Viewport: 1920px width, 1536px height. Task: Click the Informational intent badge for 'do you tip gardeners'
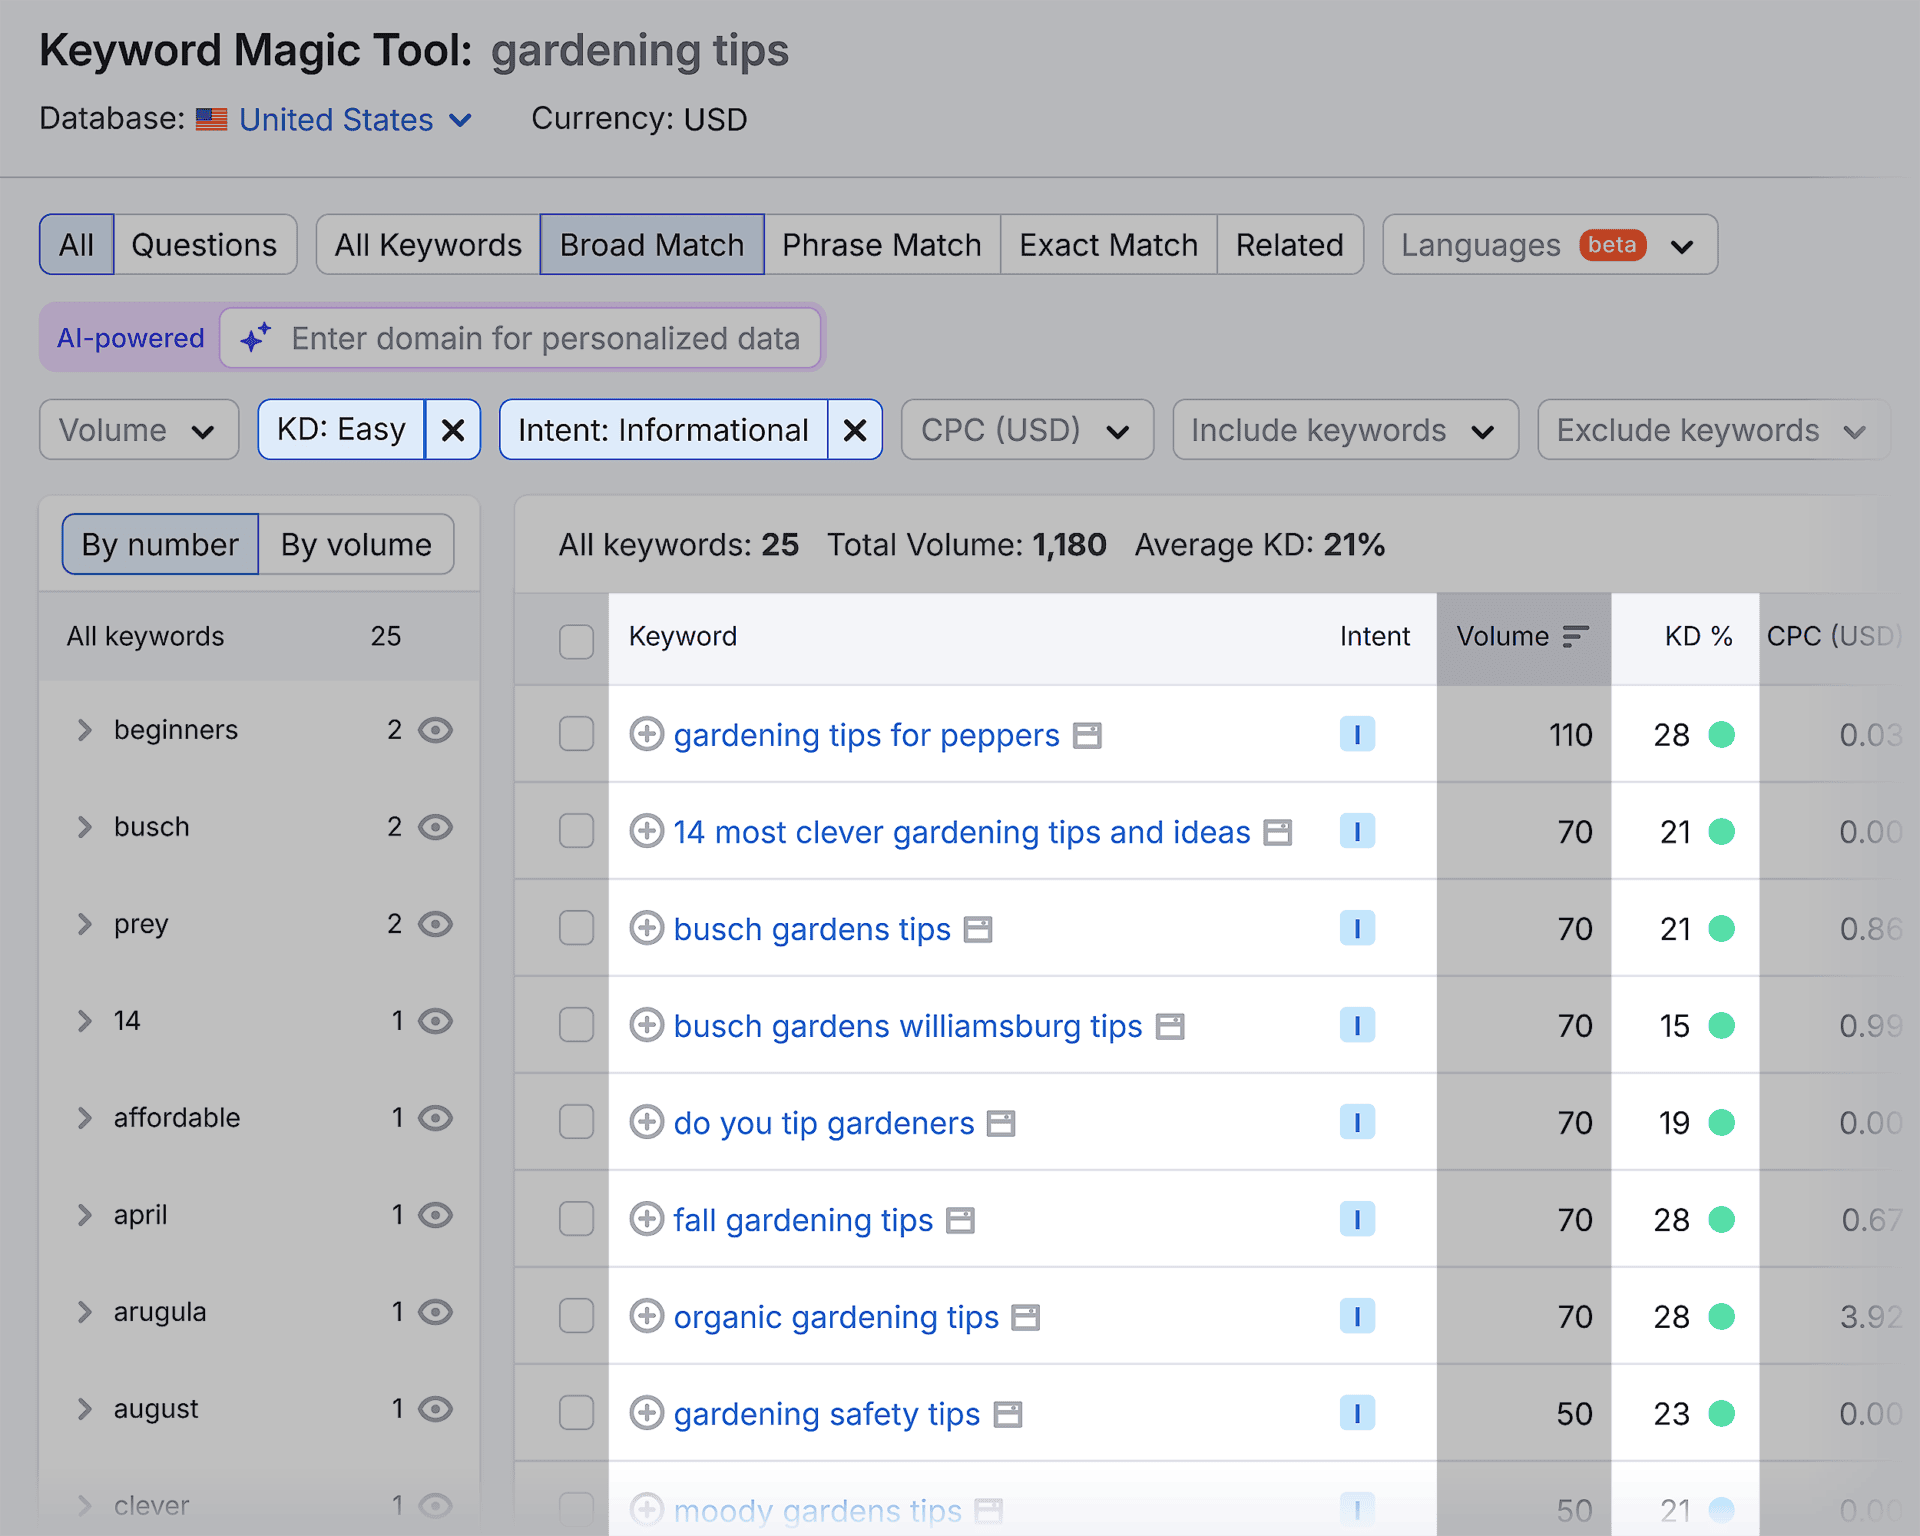[x=1357, y=1122]
